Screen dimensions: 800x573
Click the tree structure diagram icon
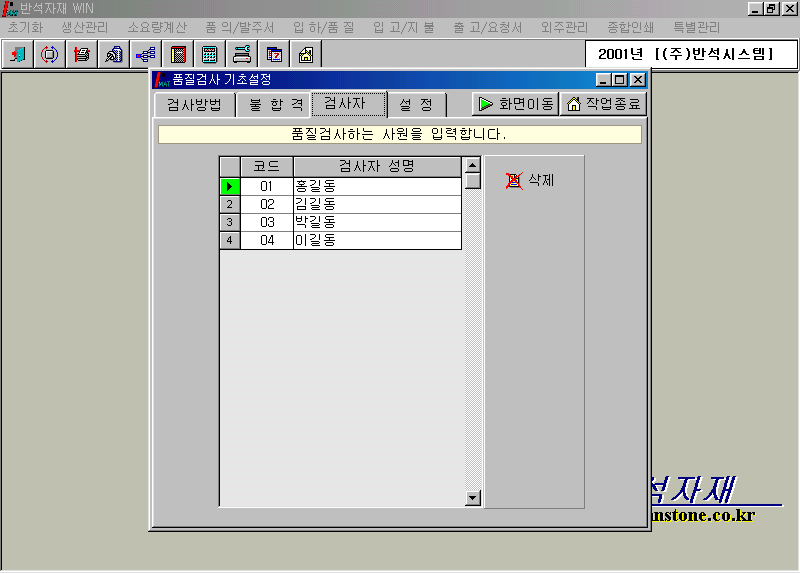(x=146, y=54)
